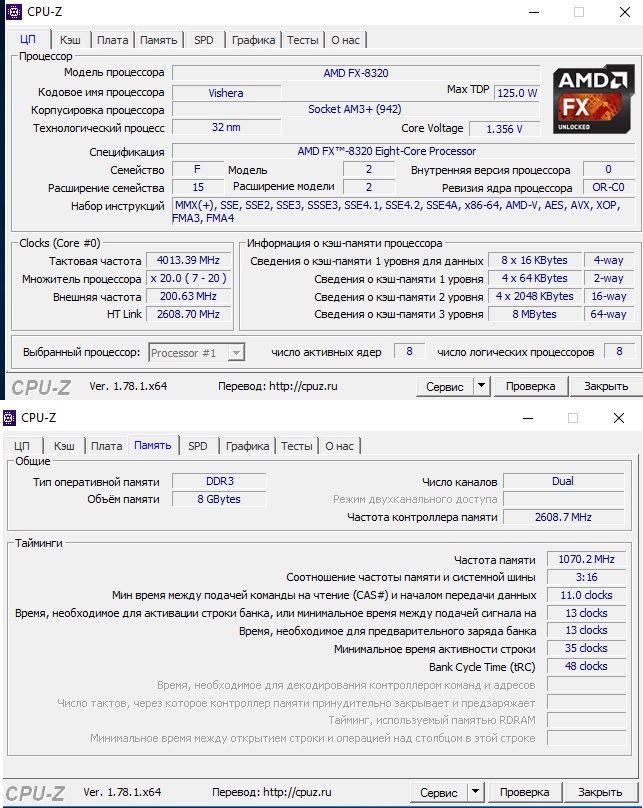Screen dimensions: 643x808
Task: Expand the Сервис dropdown arrow in top window
Action: 481,386
